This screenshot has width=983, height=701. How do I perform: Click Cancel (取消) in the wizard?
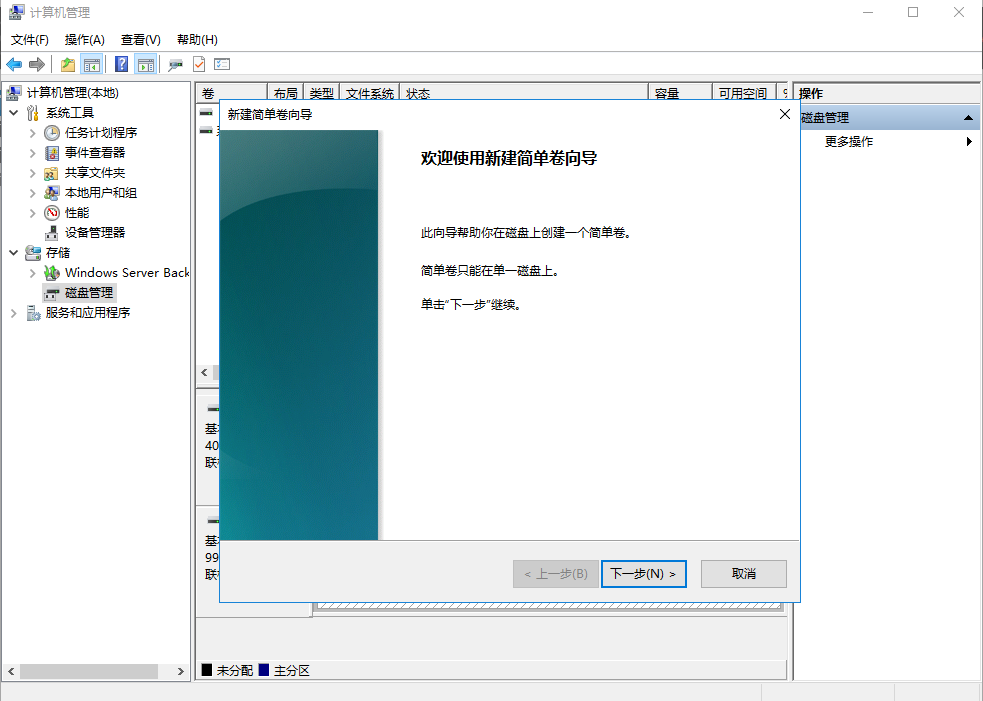point(744,574)
